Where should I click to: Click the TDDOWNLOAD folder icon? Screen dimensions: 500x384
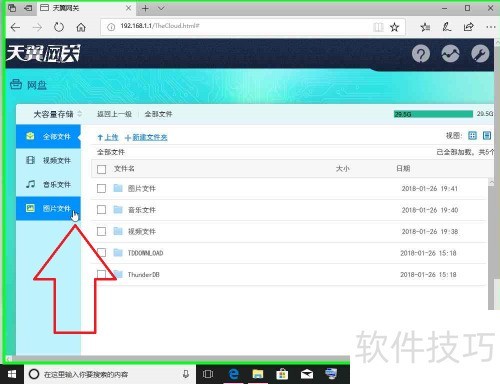[118, 252]
